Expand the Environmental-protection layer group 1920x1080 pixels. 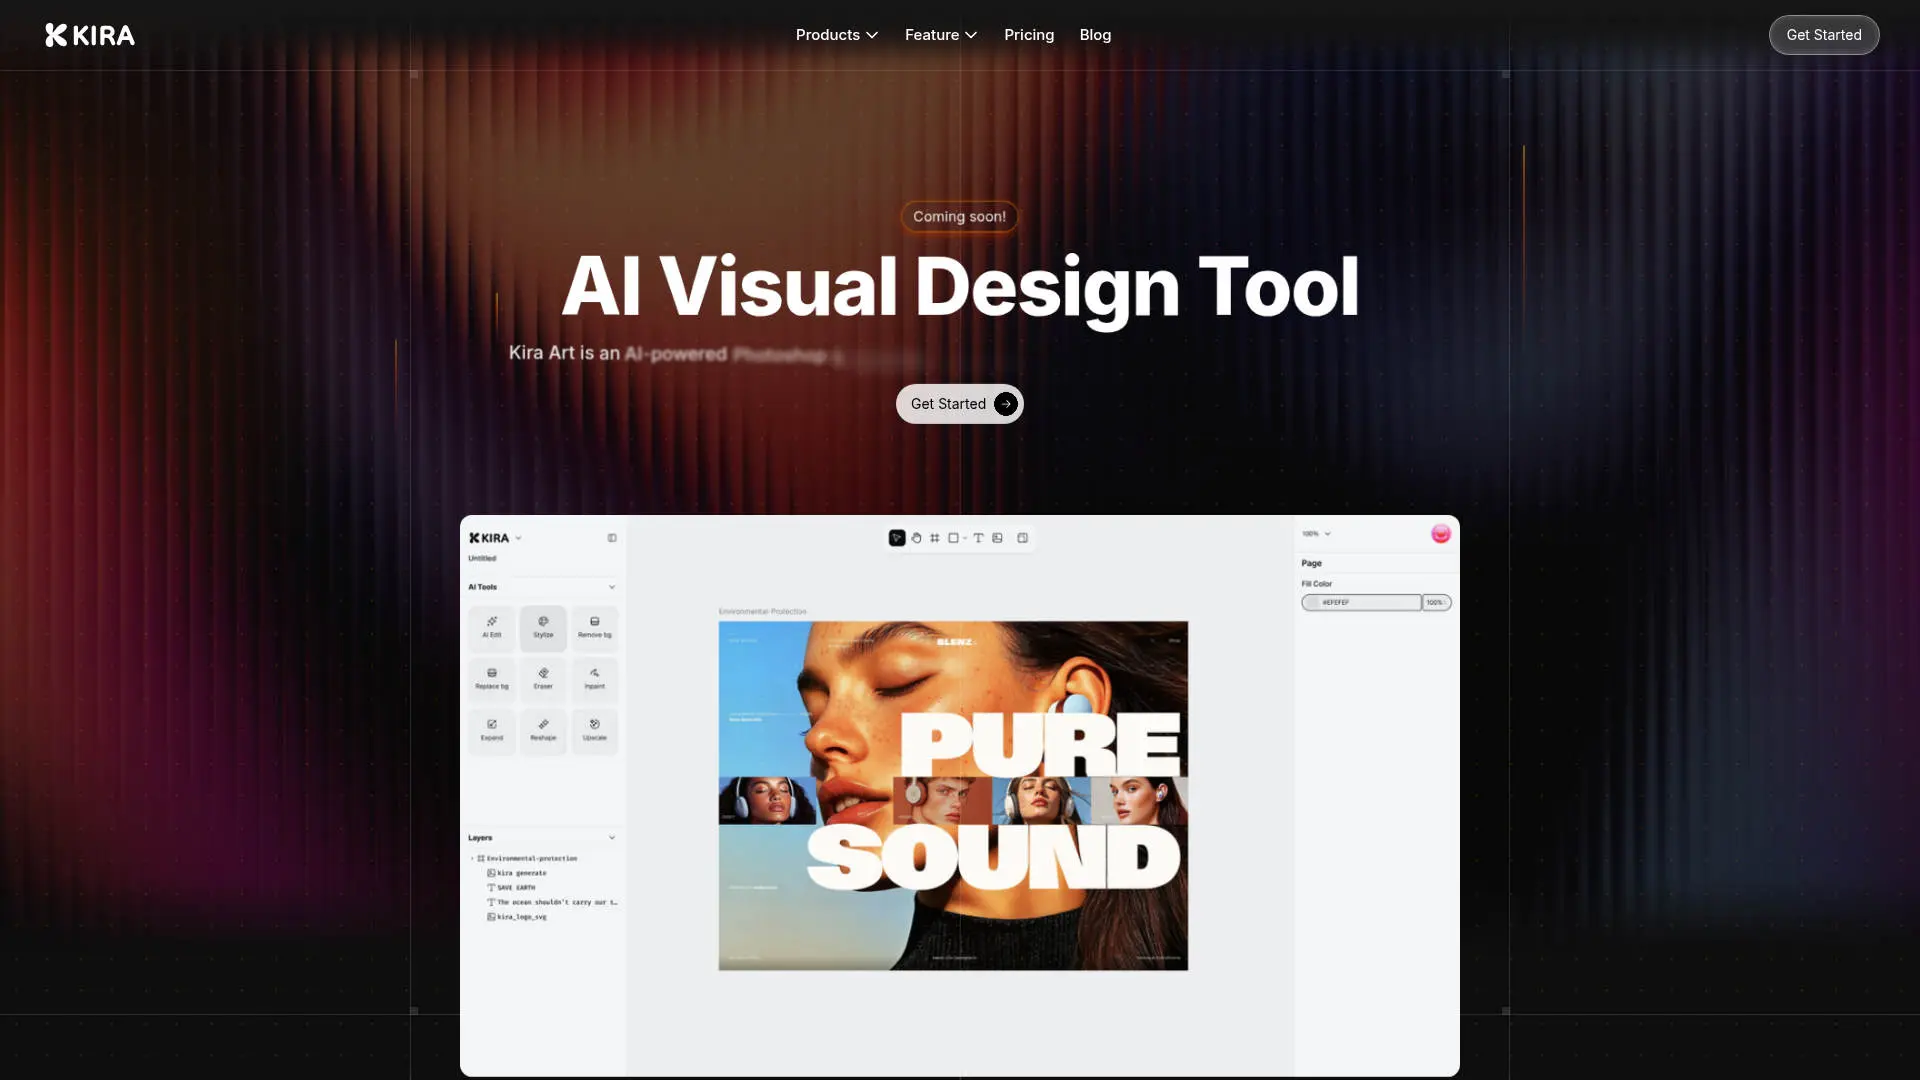point(472,858)
